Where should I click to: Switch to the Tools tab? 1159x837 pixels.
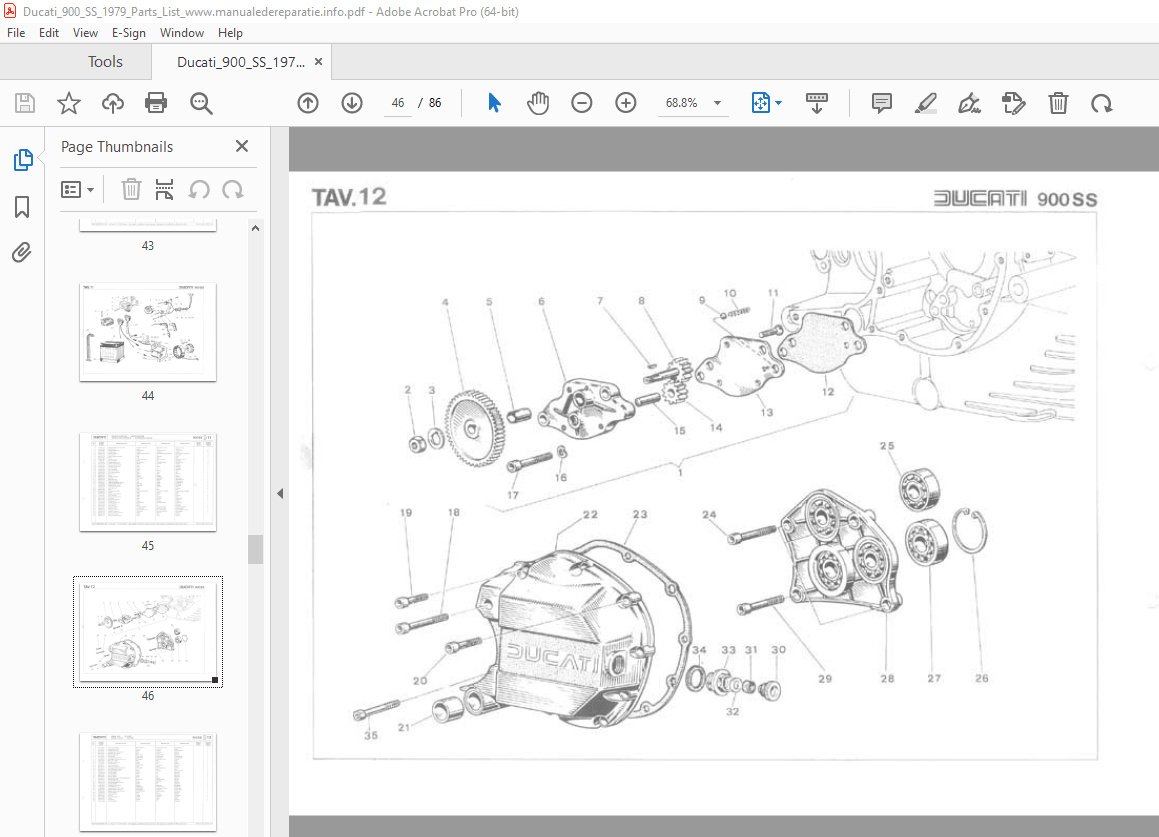pos(105,62)
